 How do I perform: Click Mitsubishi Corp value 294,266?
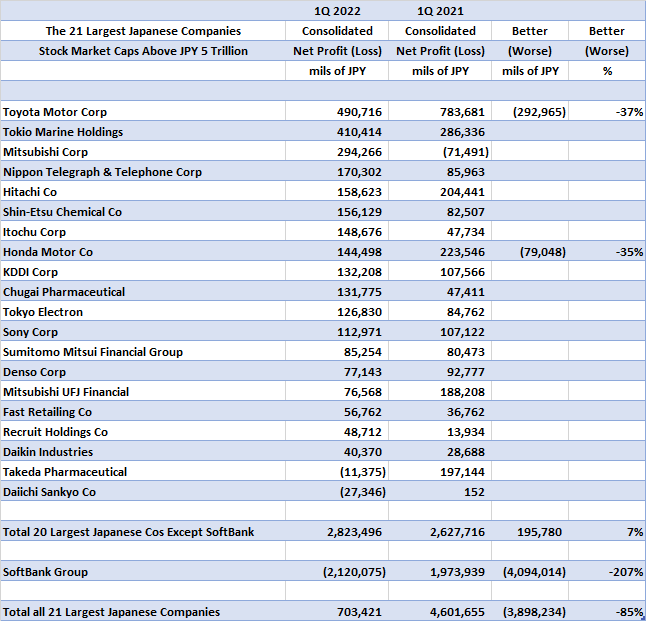(x=359, y=152)
